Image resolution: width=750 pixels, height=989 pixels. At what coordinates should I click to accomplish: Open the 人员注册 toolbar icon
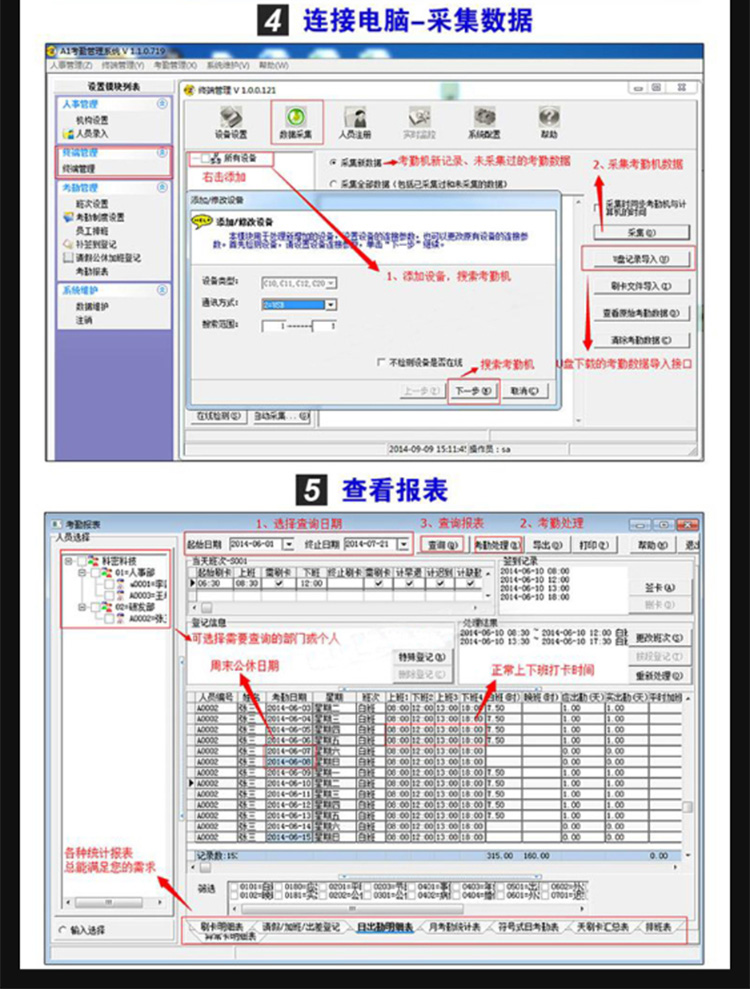pyautogui.click(x=355, y=117)
